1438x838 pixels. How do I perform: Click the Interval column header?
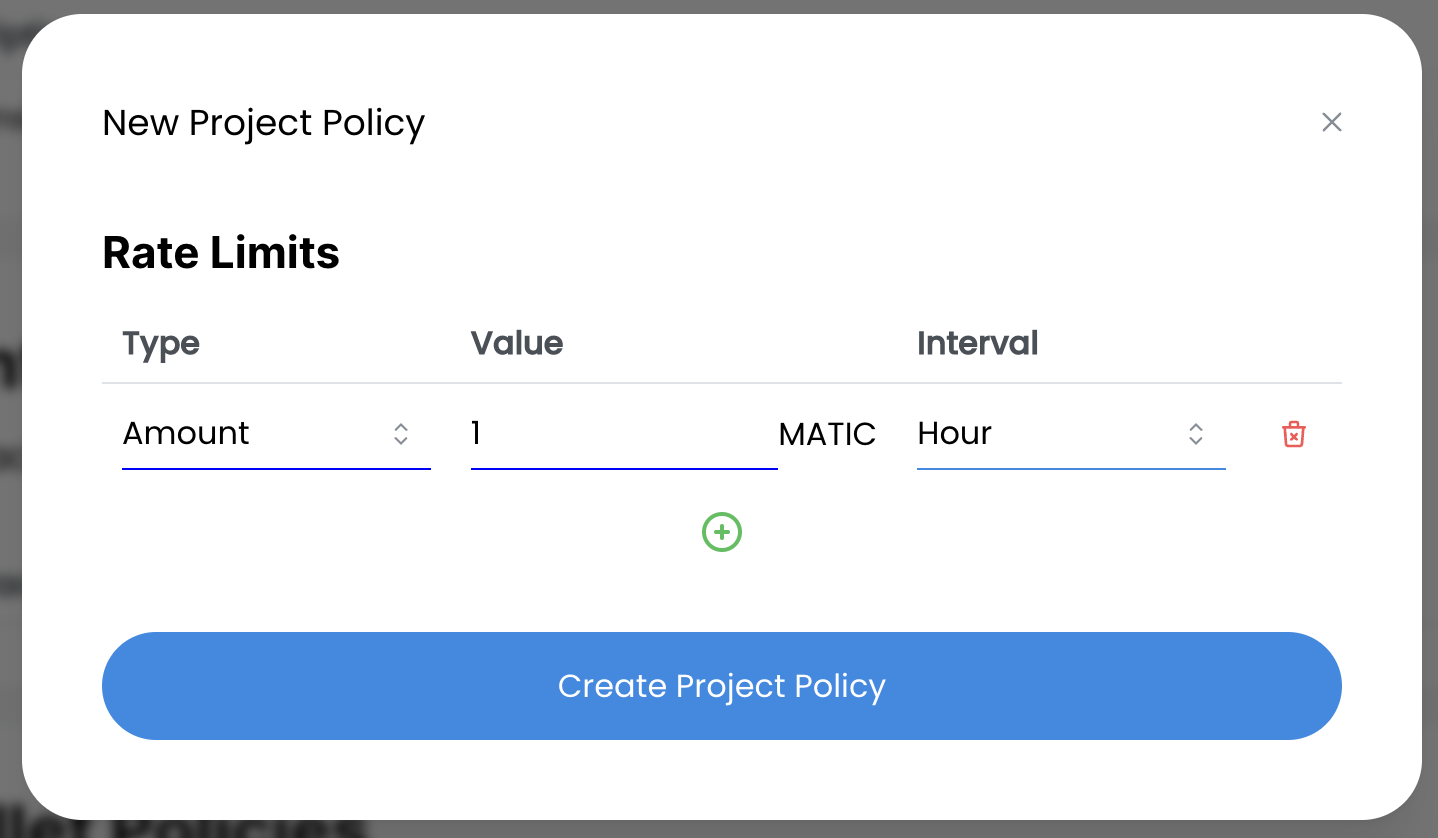coord(977,344)
